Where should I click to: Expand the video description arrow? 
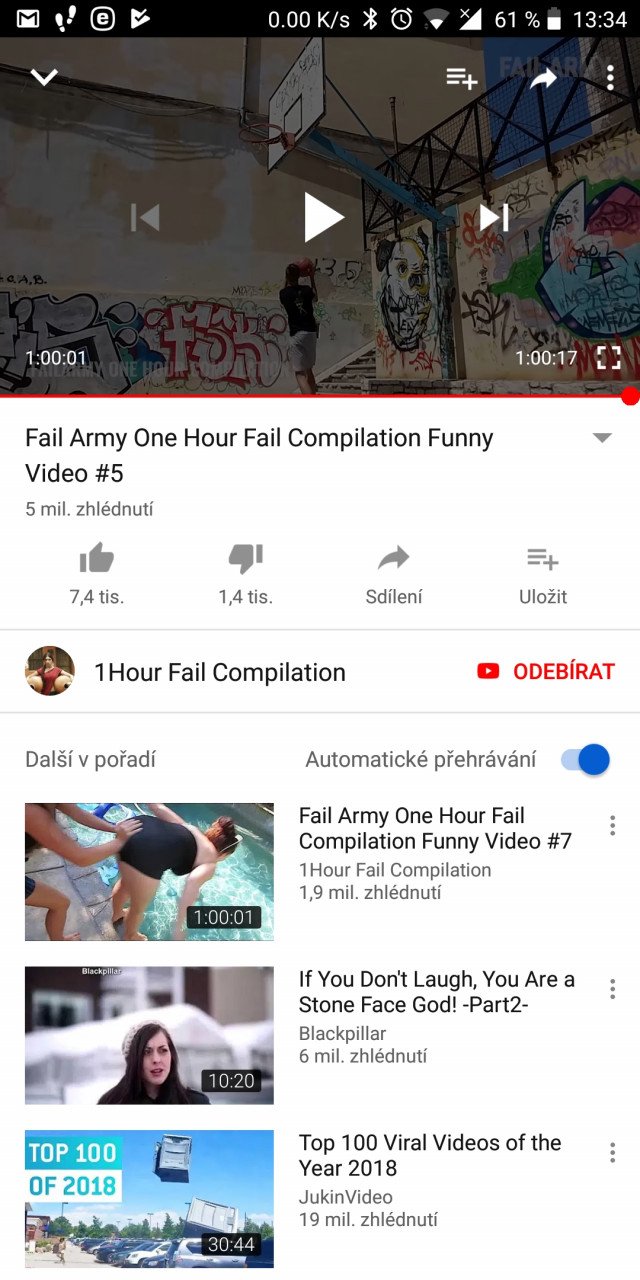coord(602,438)
